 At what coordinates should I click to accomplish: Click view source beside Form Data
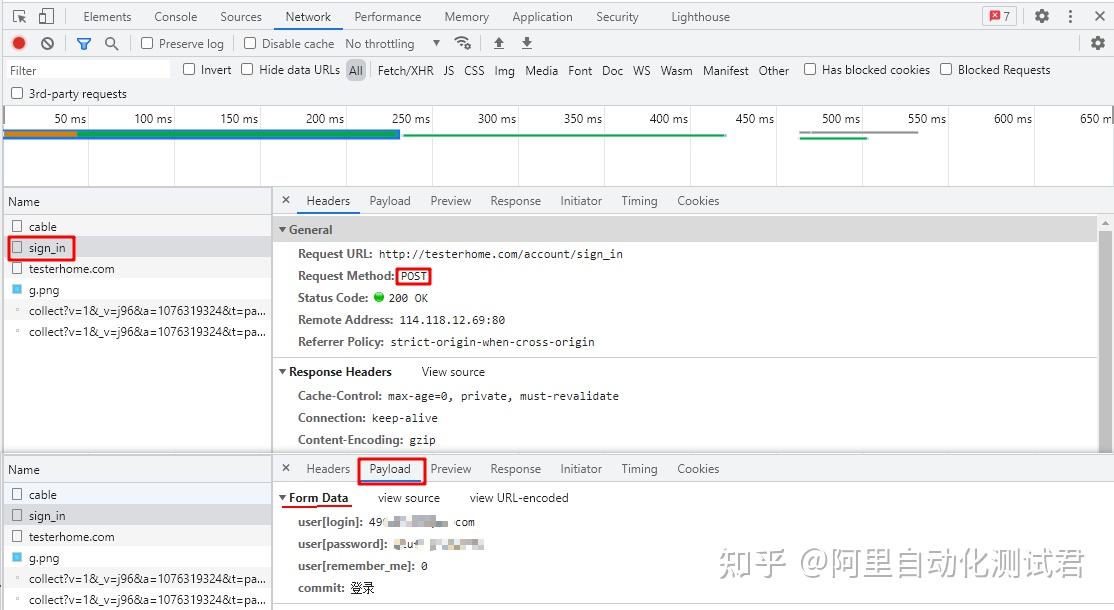click(409, 498)
